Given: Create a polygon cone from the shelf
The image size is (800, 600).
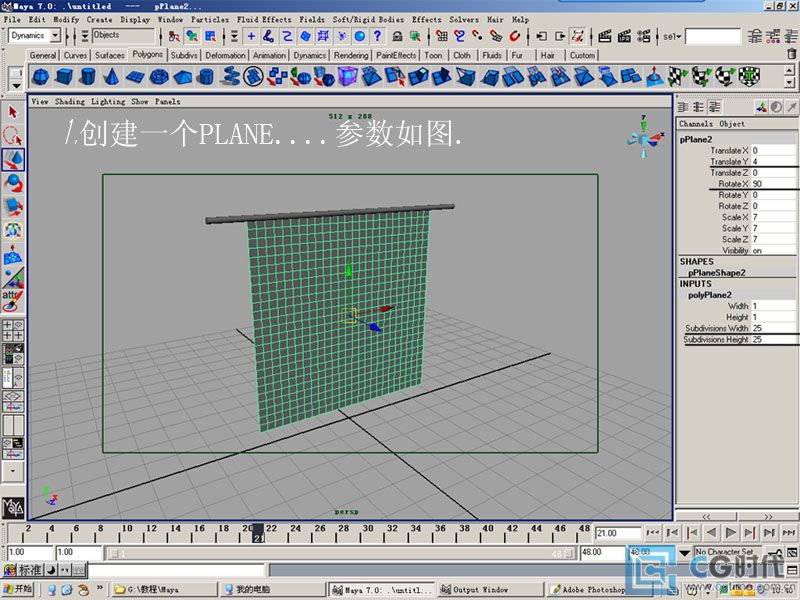Looking at the screenshot, I should 111,77.
